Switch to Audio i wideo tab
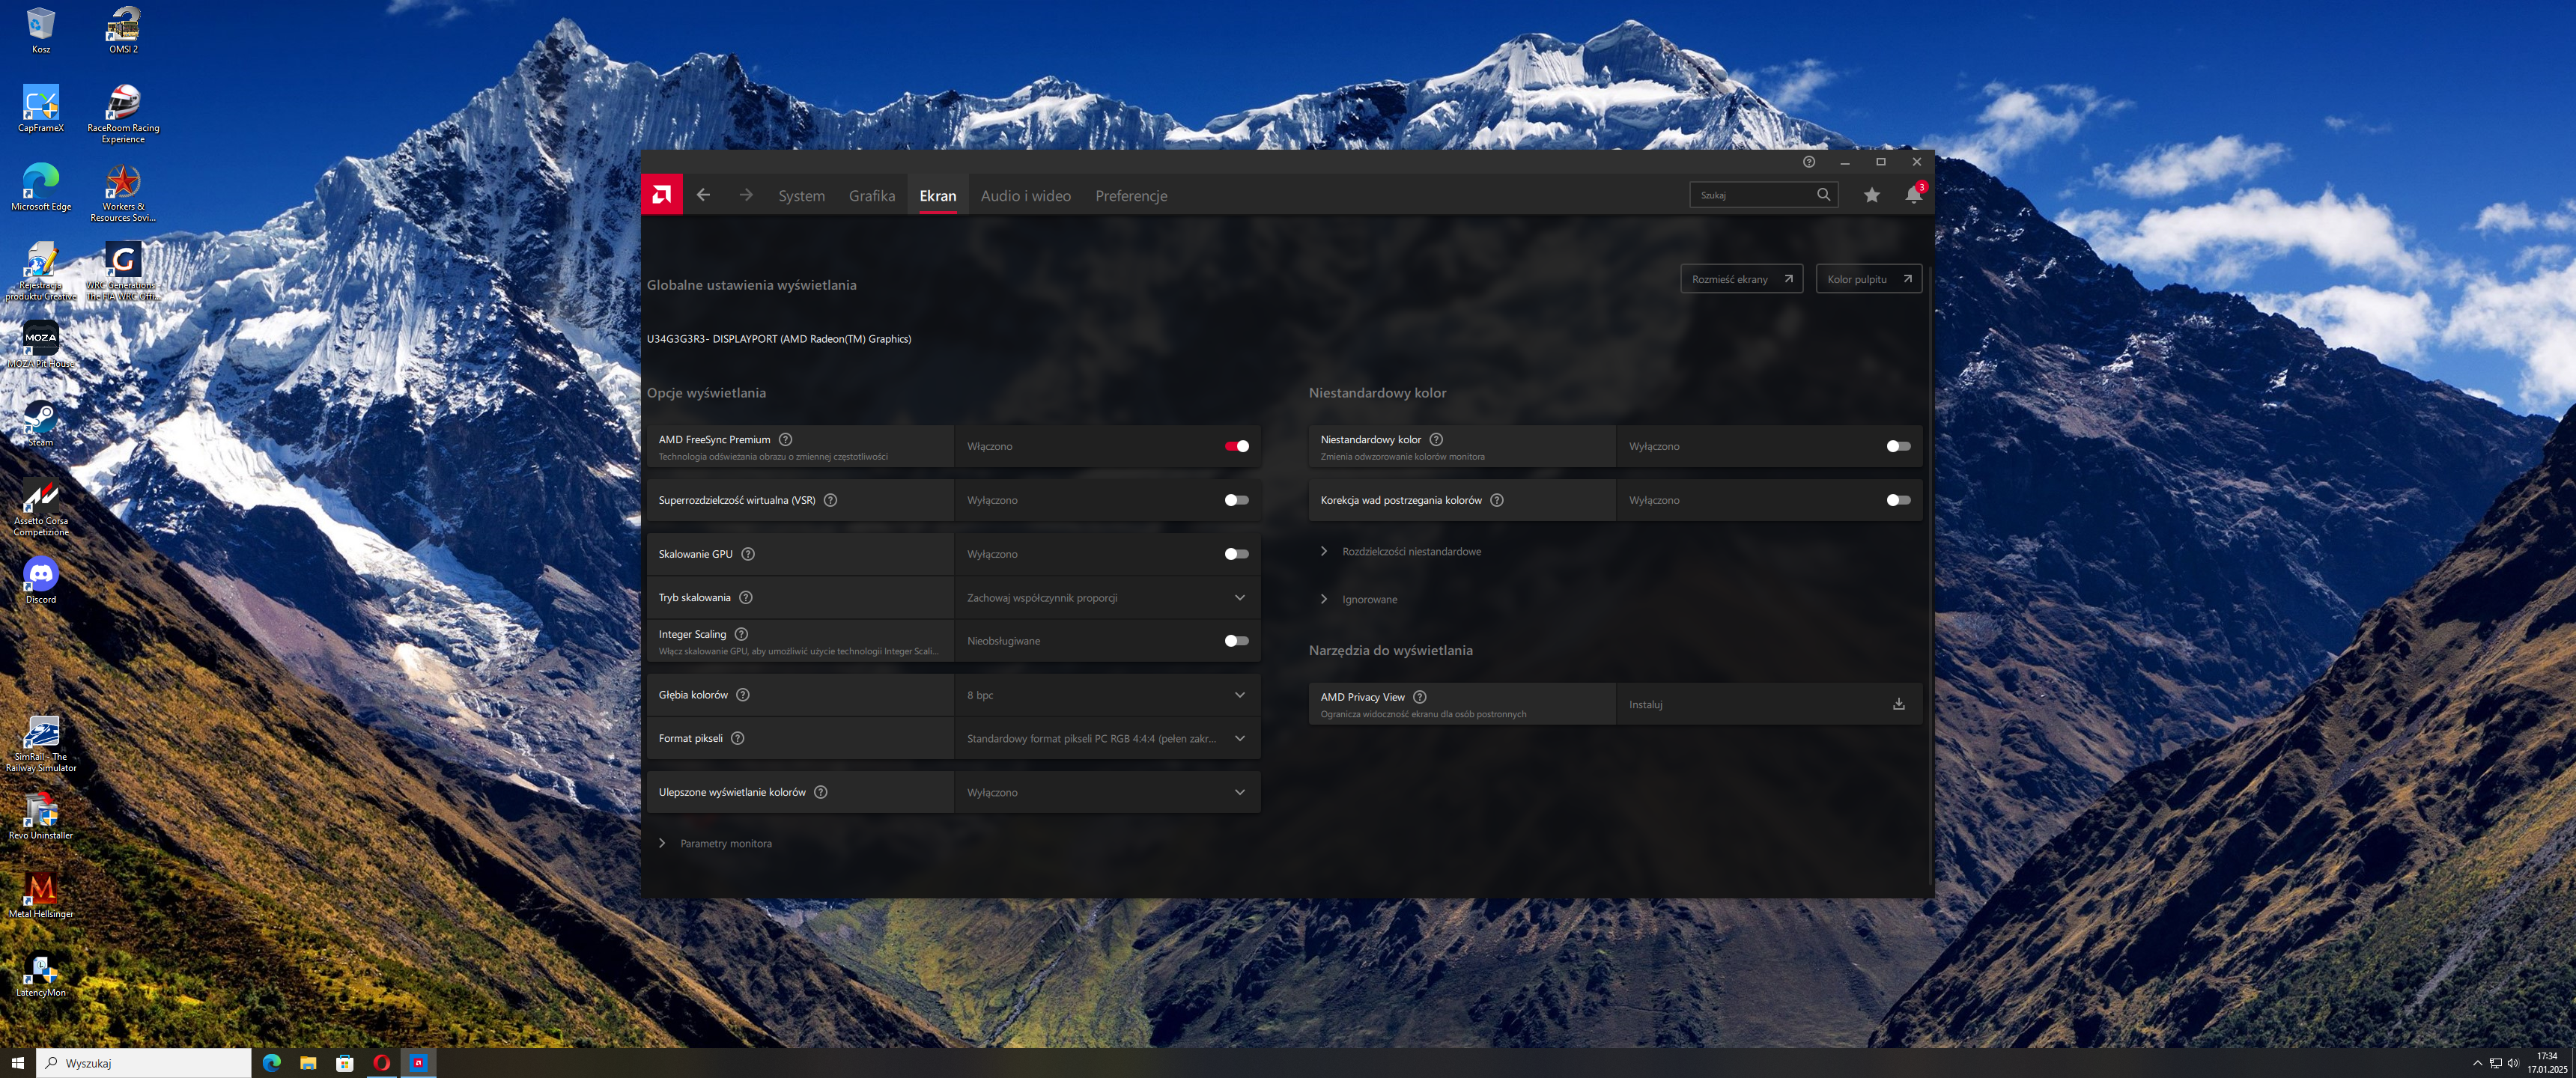Image resolution: width=2576 pixels, height=1078 pixels. (x=1025, y=196)
